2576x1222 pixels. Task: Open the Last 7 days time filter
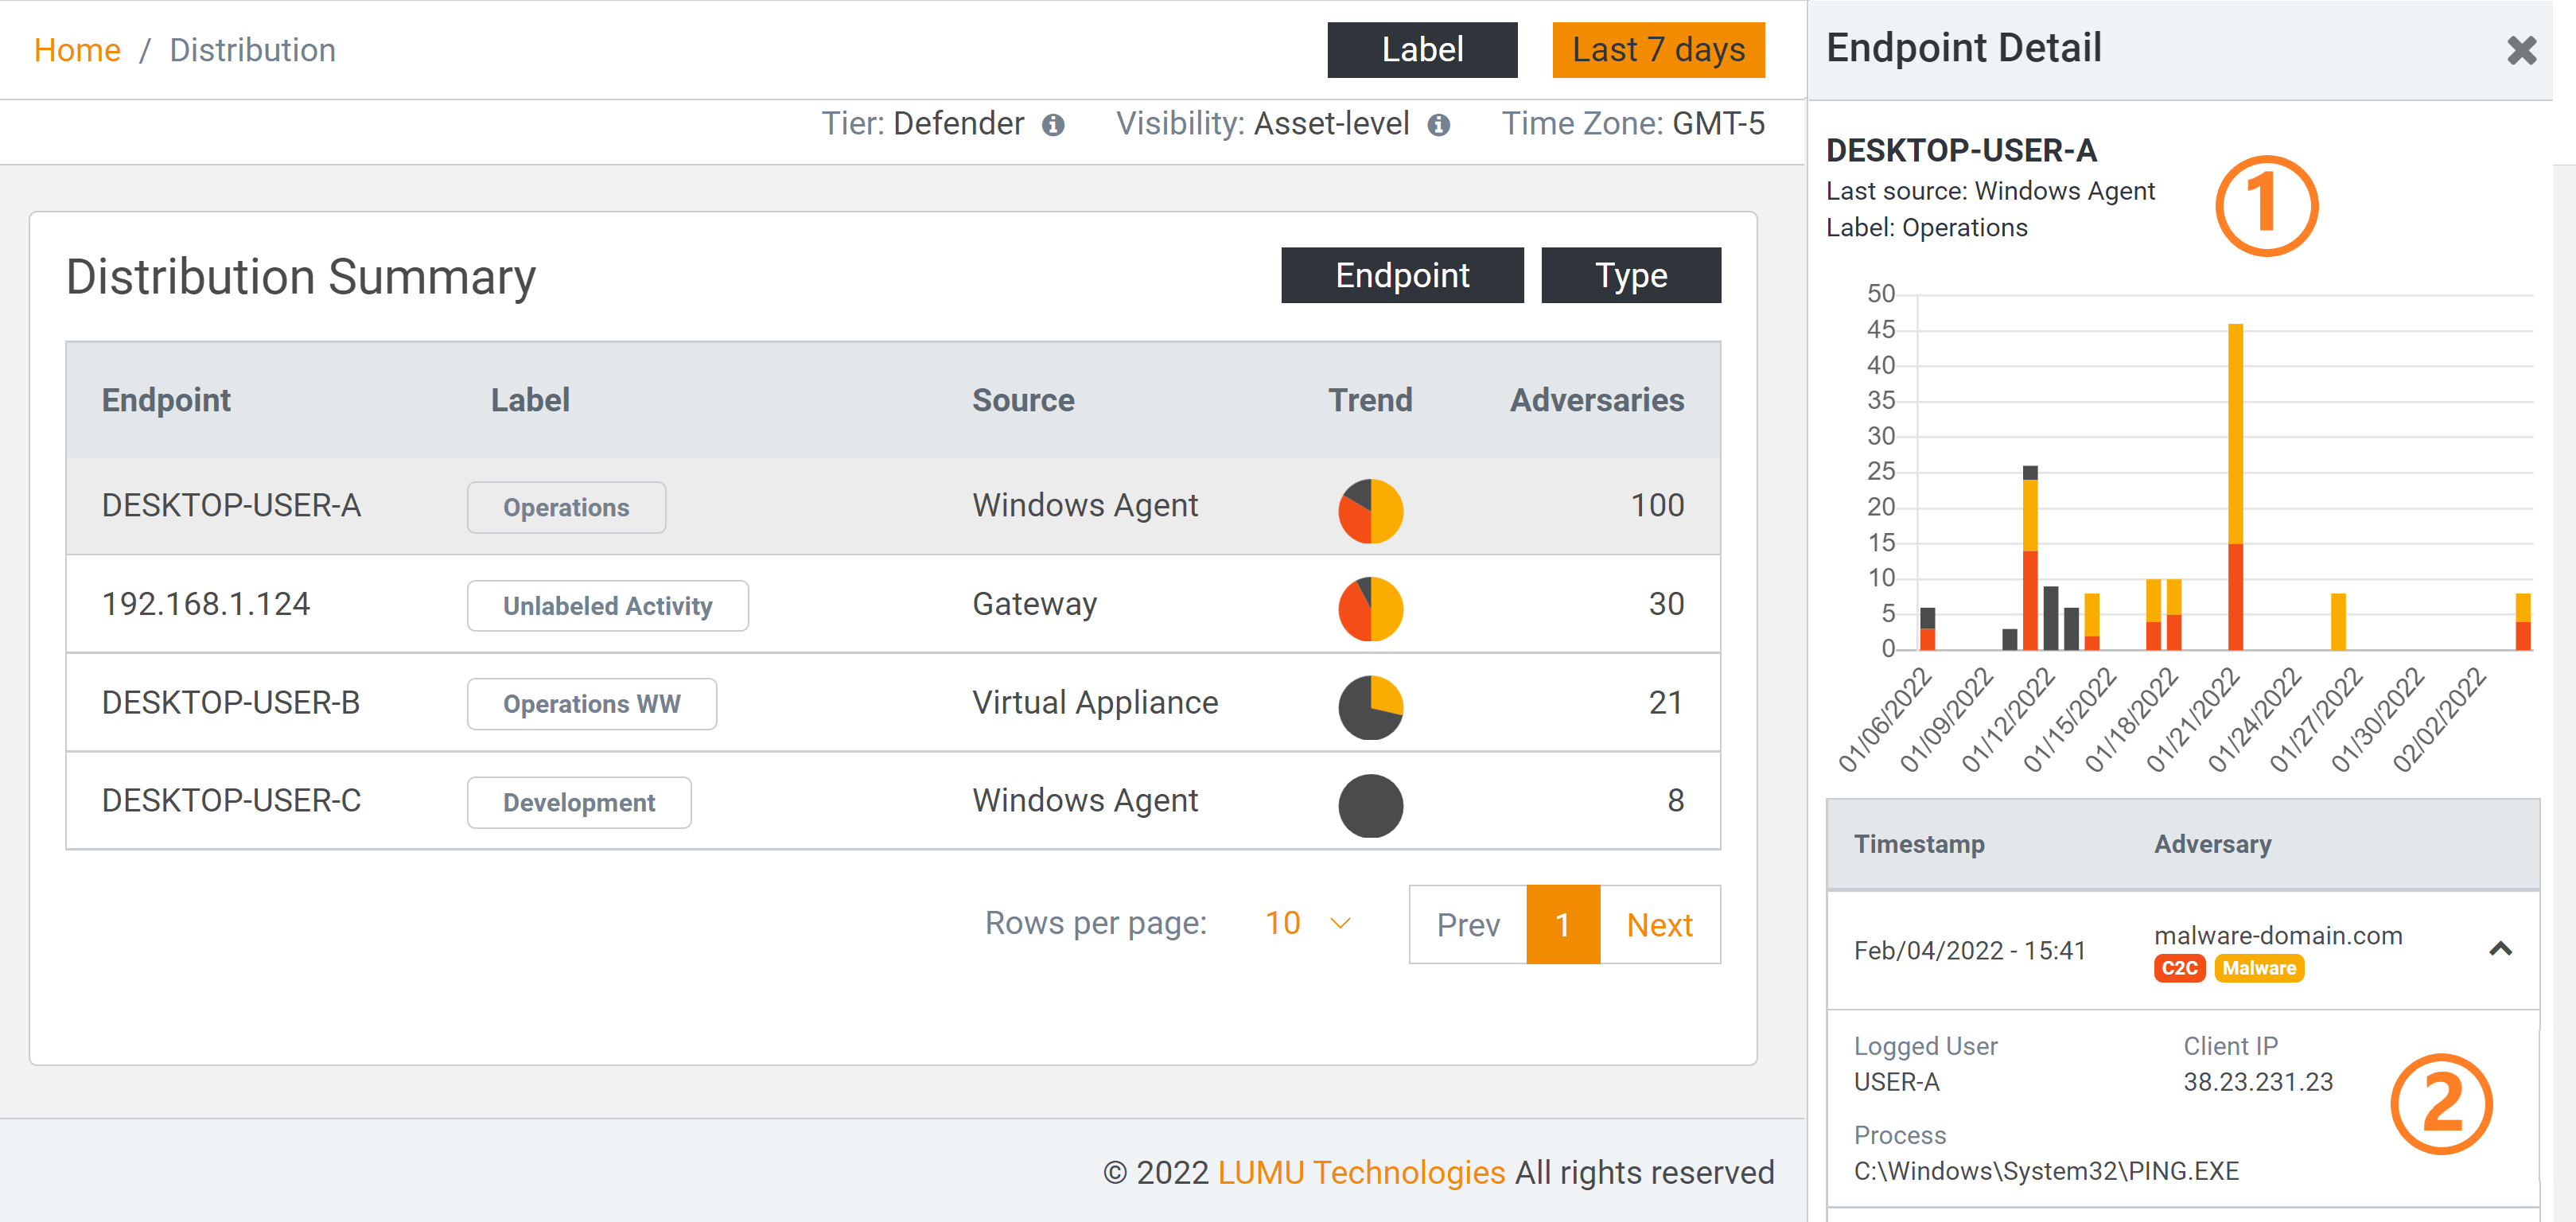(x=1657, y=50)
